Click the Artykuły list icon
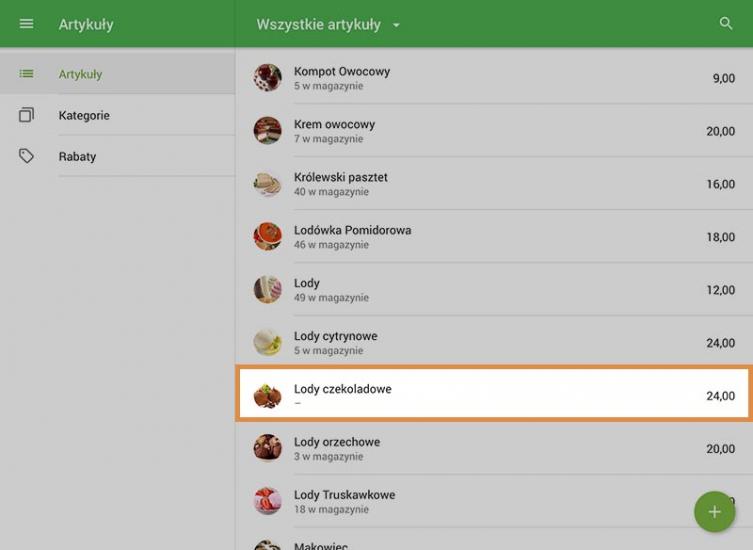This screenshot has height=550, width=753. 26,73
